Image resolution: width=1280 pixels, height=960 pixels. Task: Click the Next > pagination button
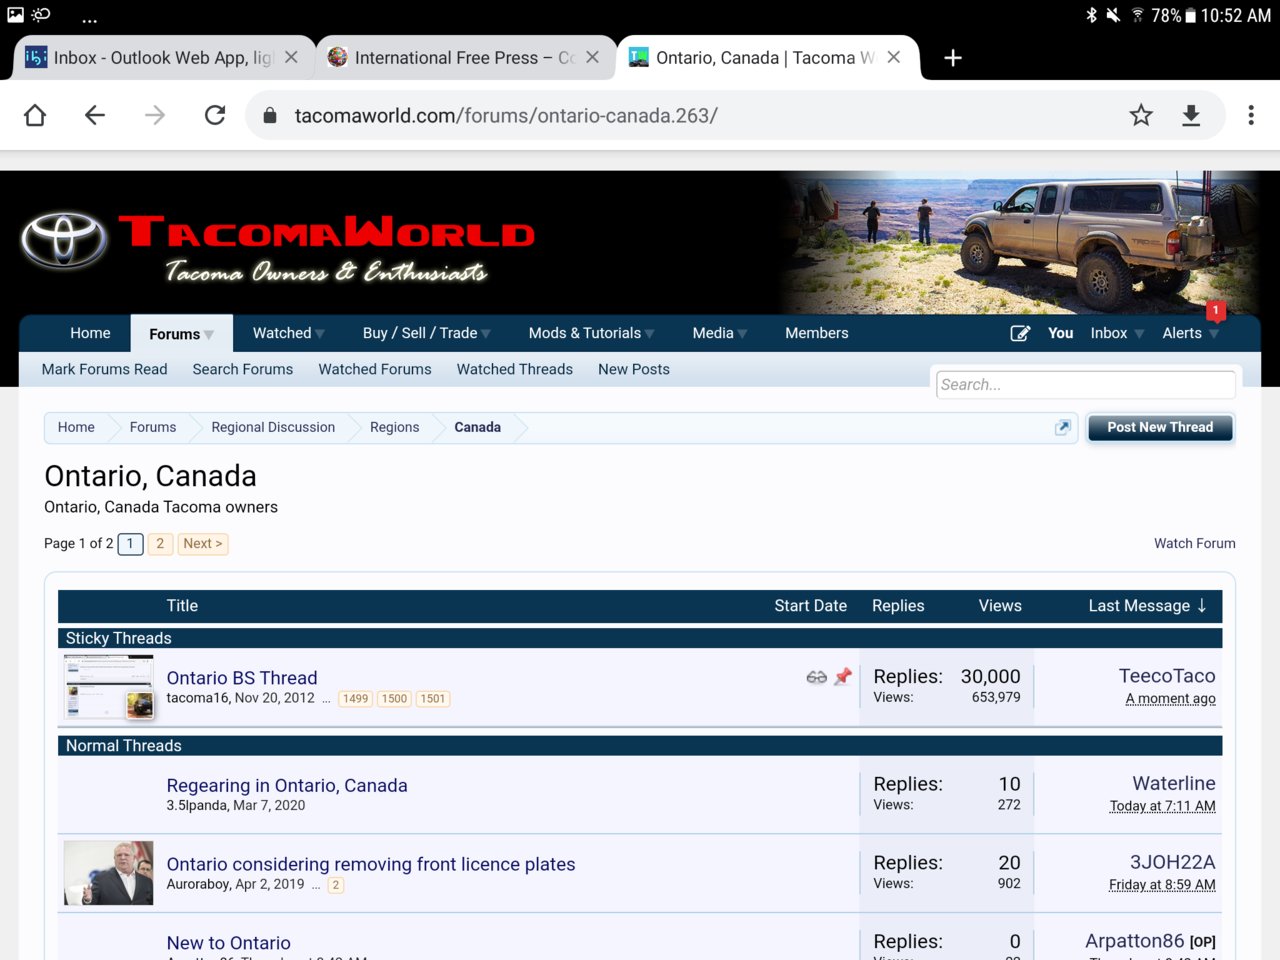pos(203,543)
